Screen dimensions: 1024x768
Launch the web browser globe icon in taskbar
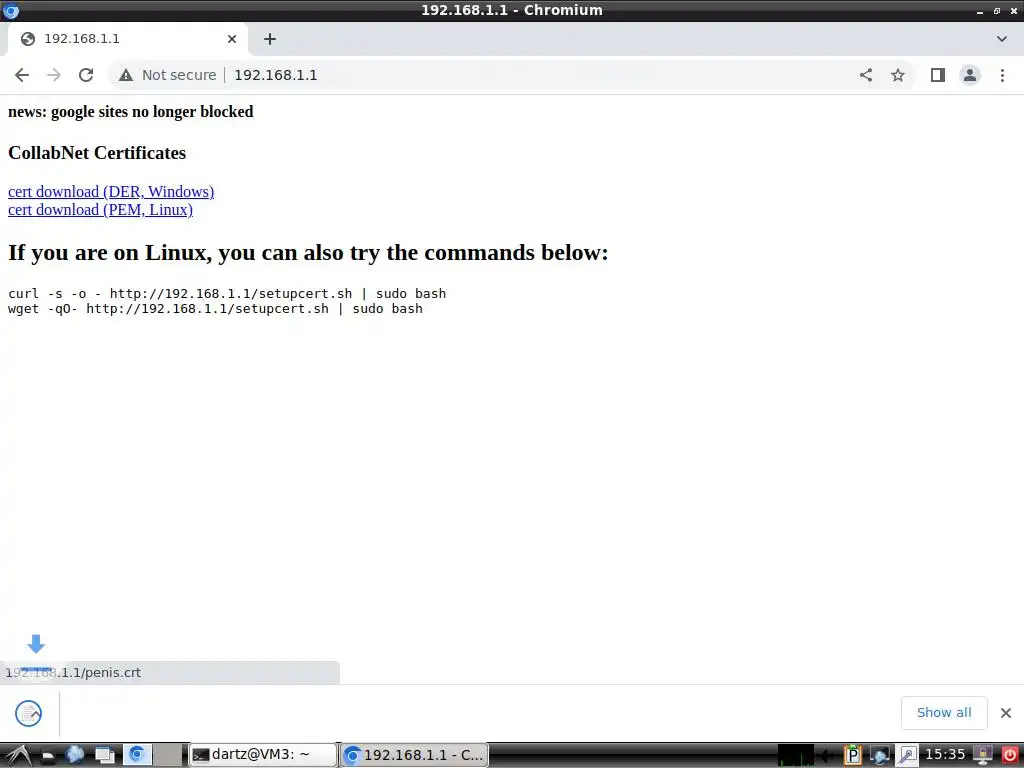click(x=74, y=755)
